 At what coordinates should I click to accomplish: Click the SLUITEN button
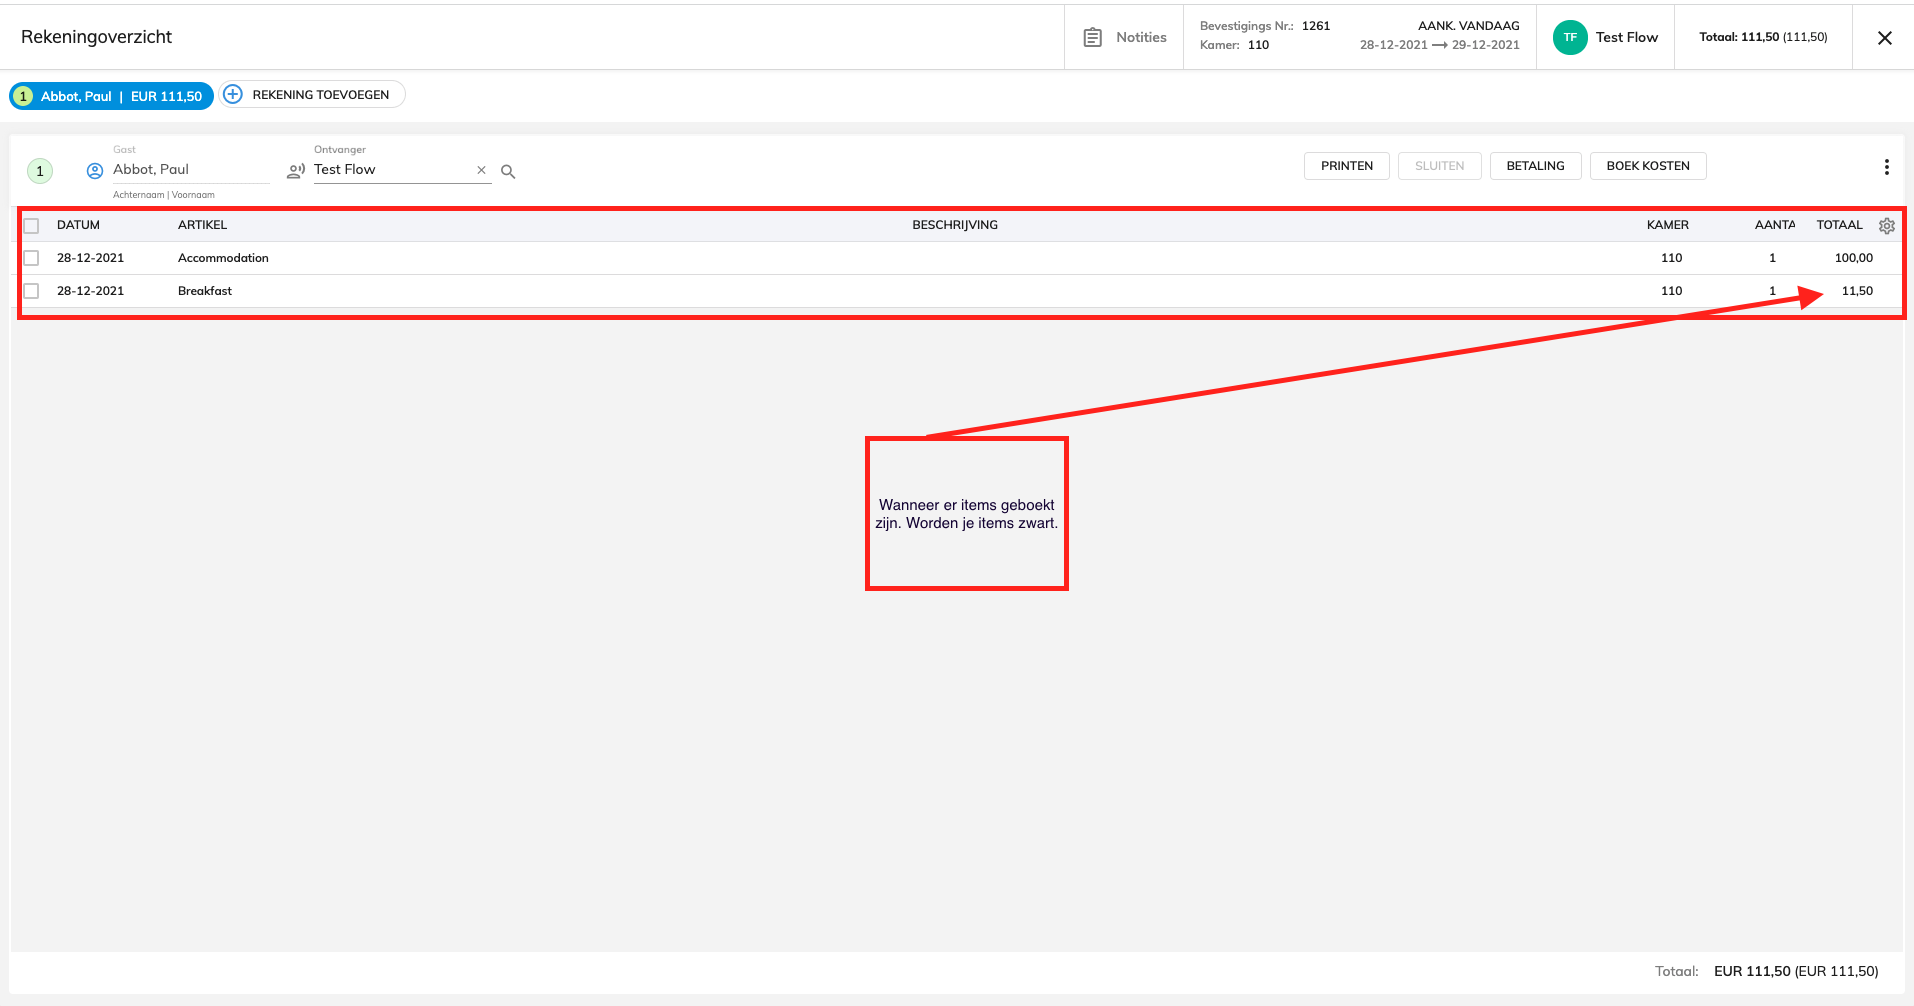(1439, 166)
